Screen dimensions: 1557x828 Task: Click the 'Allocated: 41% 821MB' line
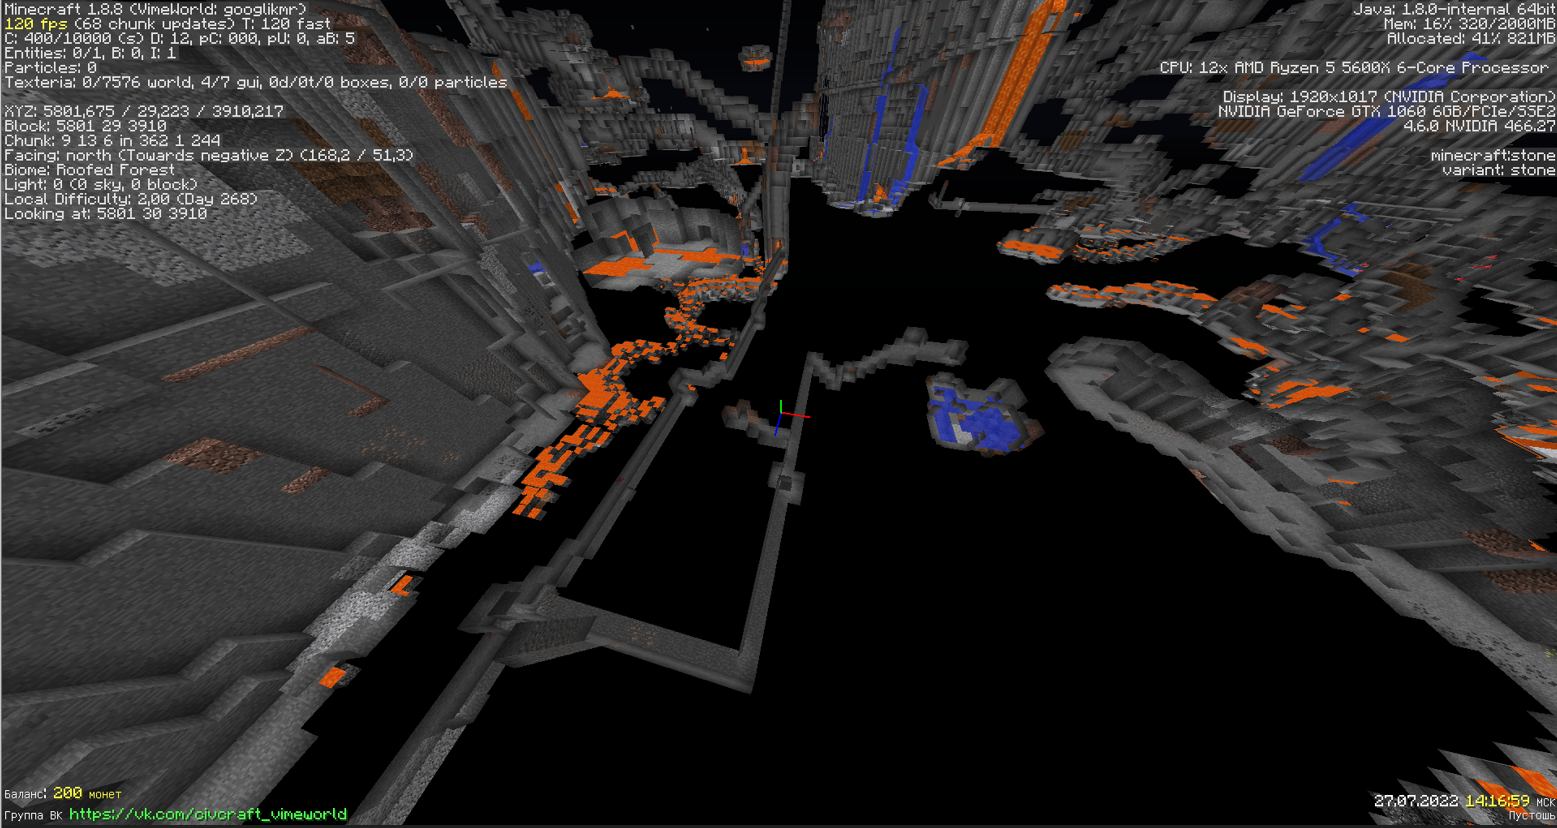click(x=1471, y=38)
